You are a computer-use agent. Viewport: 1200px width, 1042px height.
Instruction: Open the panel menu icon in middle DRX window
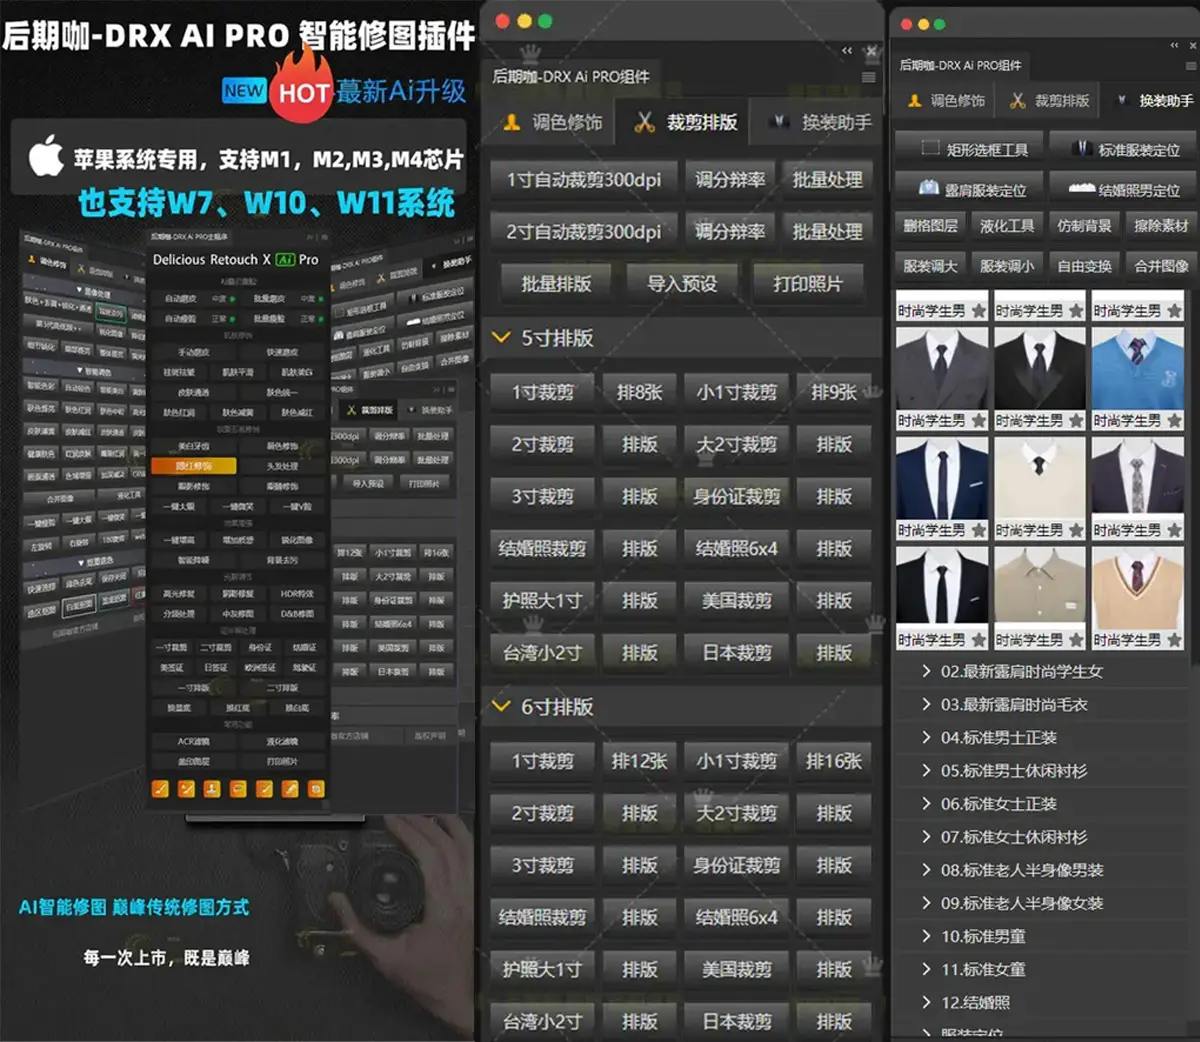tap(869, 77)
